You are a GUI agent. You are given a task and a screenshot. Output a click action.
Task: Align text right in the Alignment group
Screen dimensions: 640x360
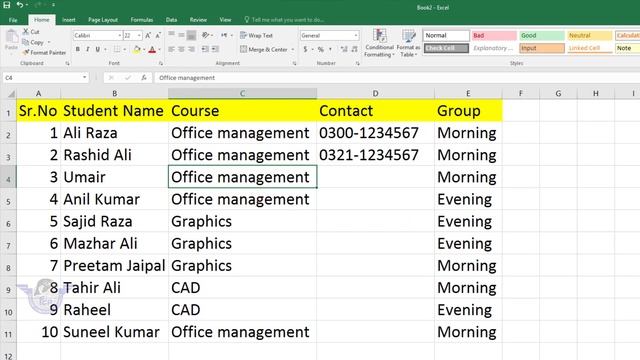tap(191, 49)
